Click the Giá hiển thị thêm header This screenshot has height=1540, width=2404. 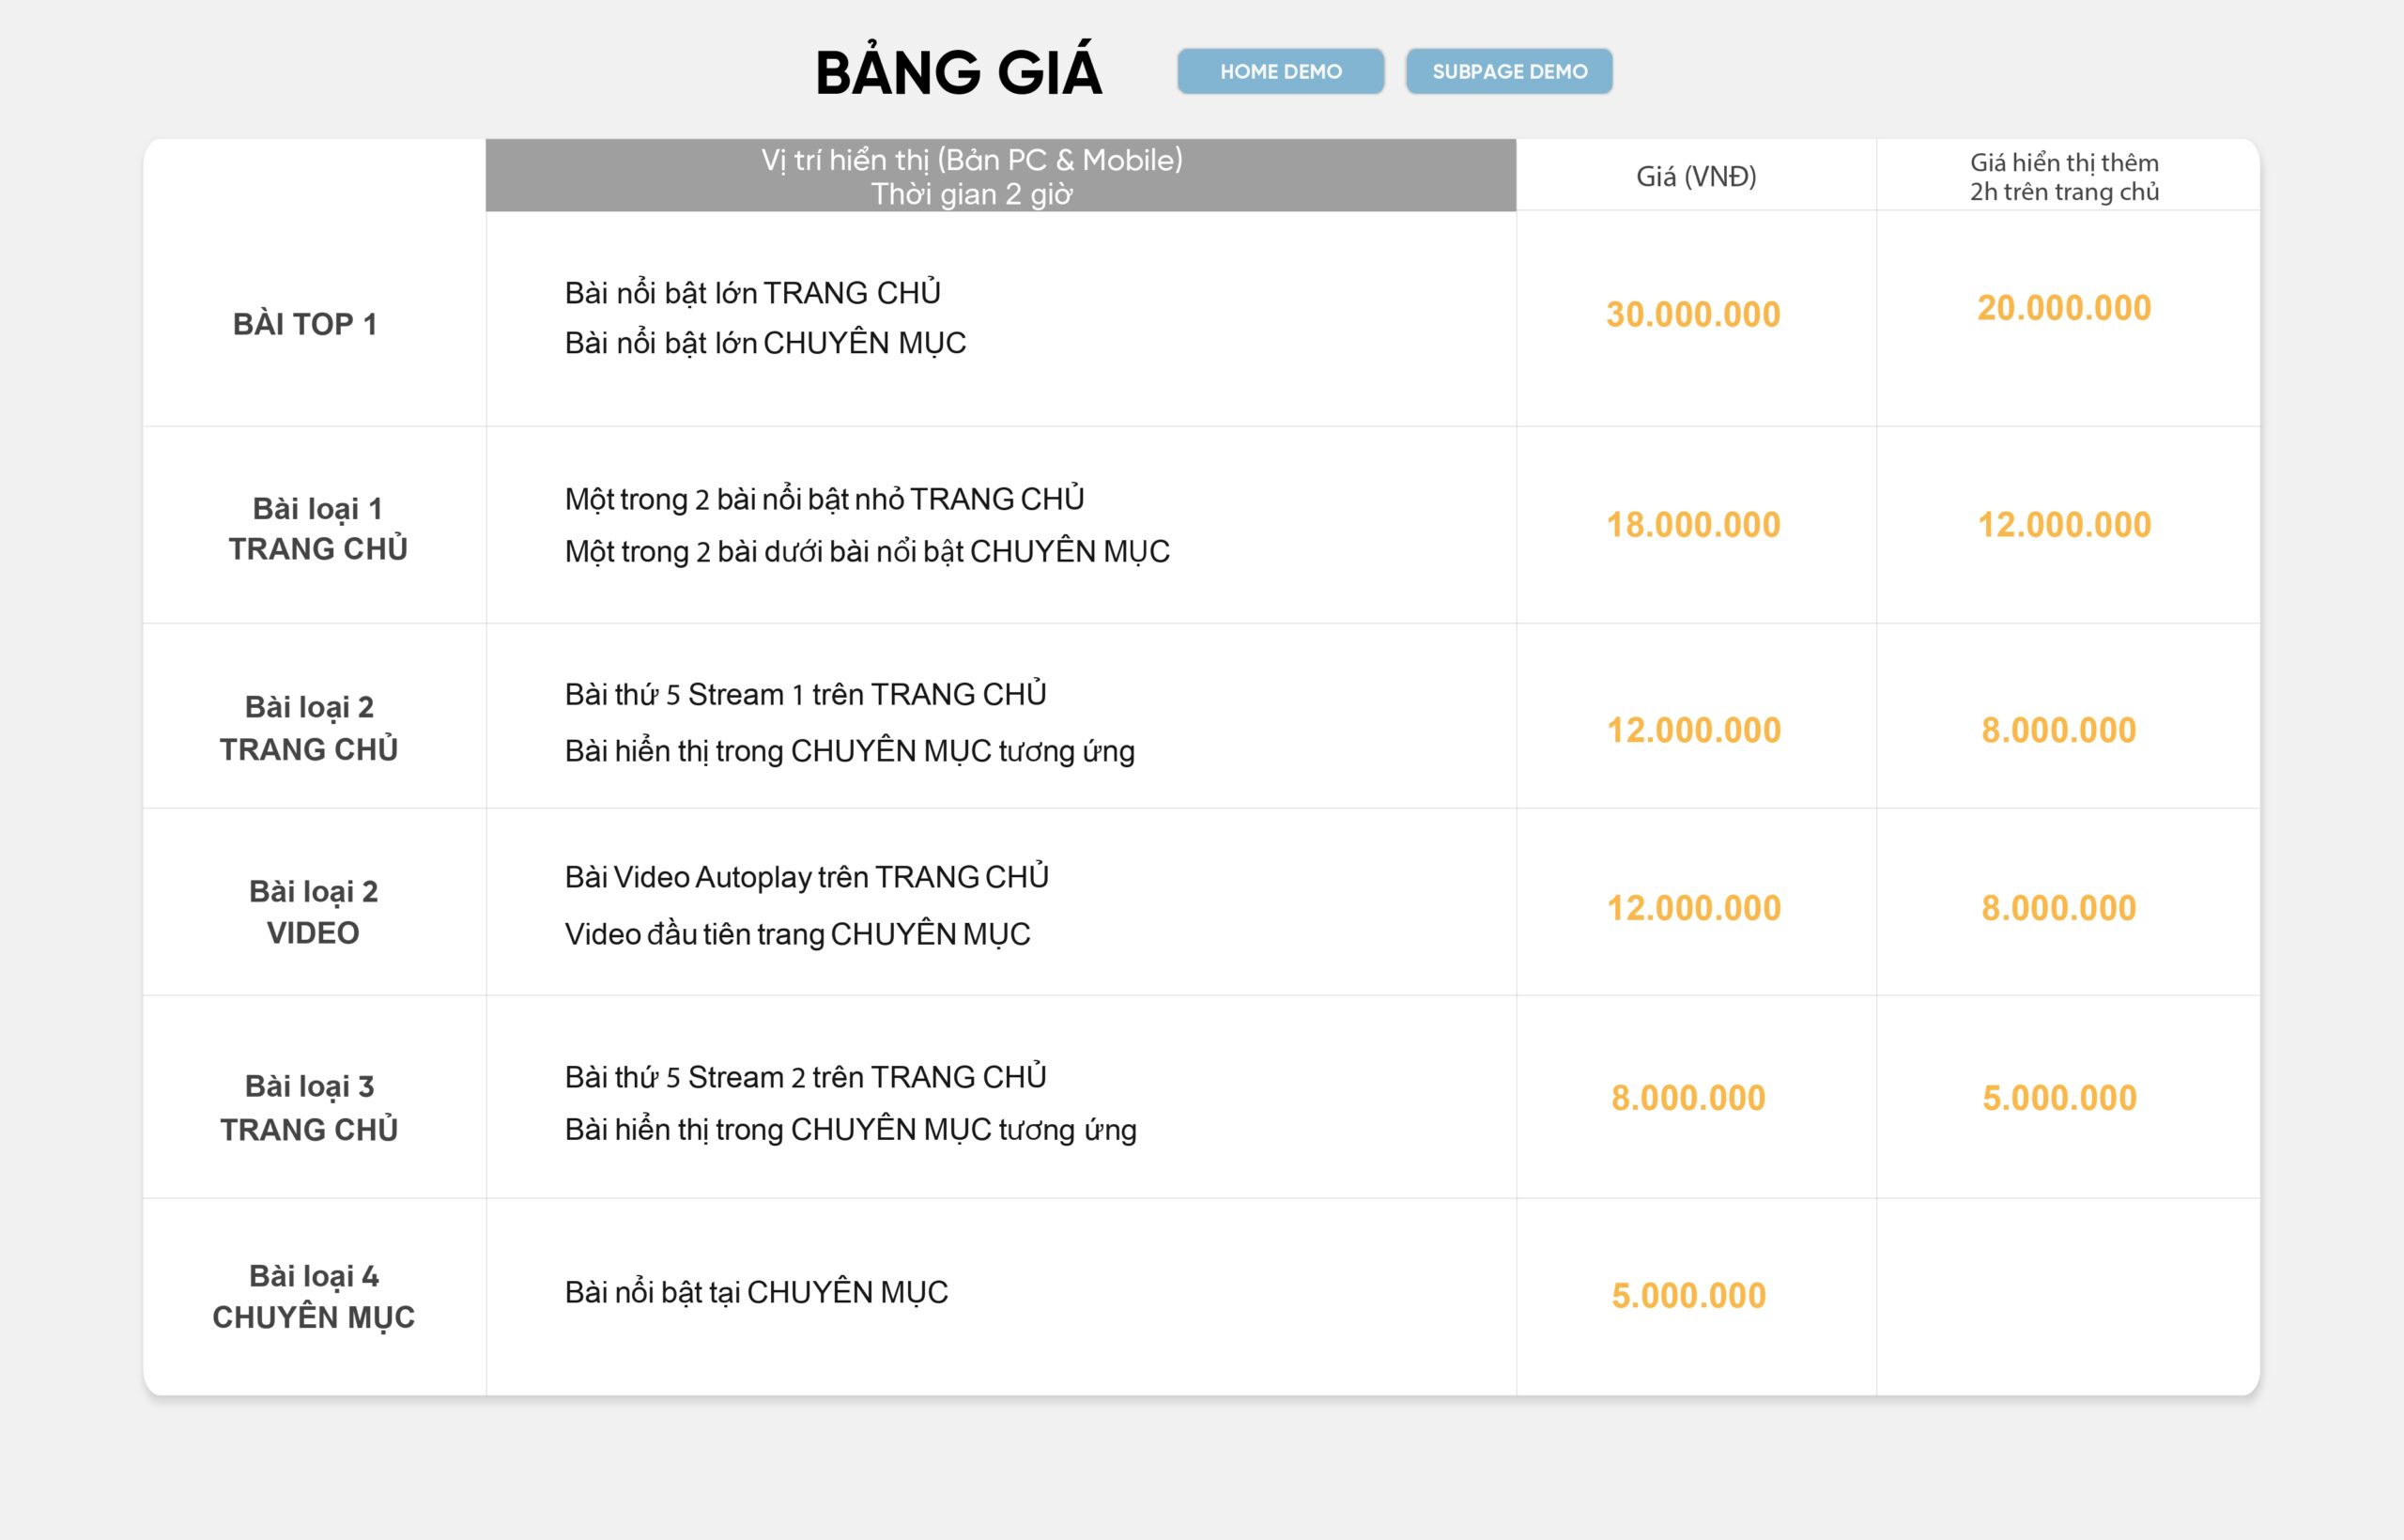click(2064, 176)
